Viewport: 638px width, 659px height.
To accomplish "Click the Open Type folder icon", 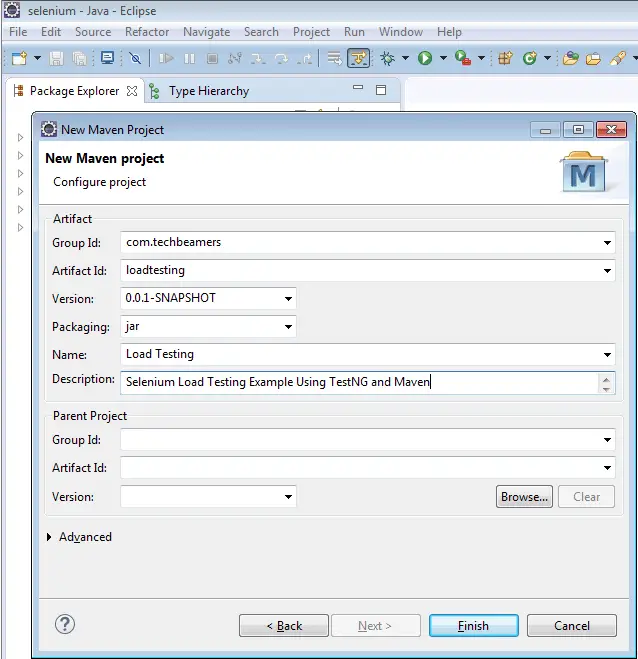I will point(570,59).
